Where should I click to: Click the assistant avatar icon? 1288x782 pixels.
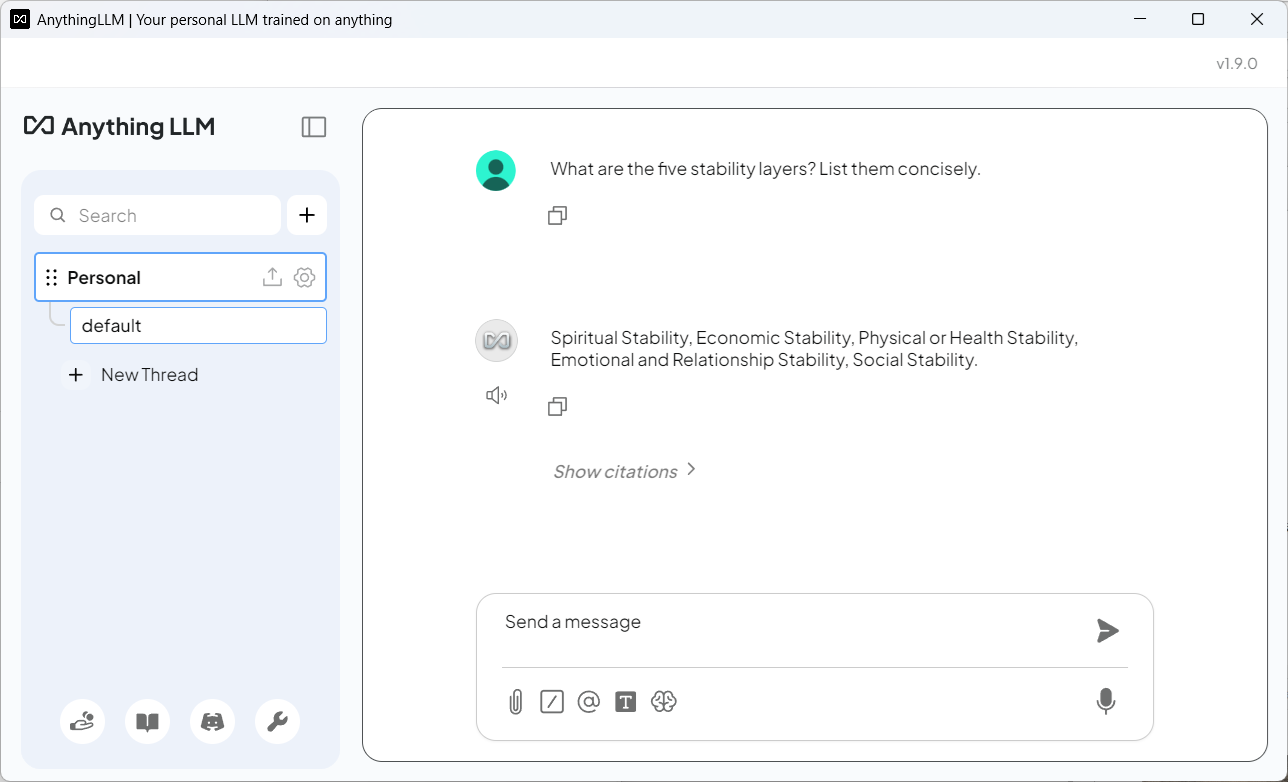[x=496, y=340]
